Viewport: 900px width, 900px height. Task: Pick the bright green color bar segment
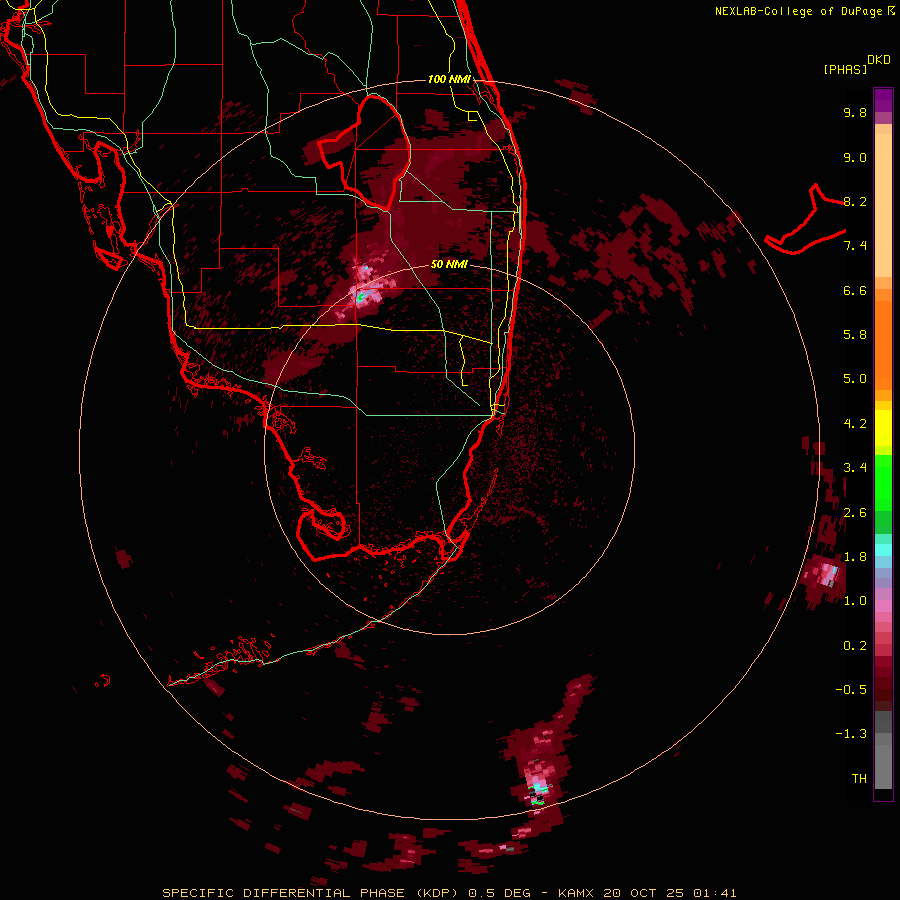pyautogui.click(x=883, y=482)
